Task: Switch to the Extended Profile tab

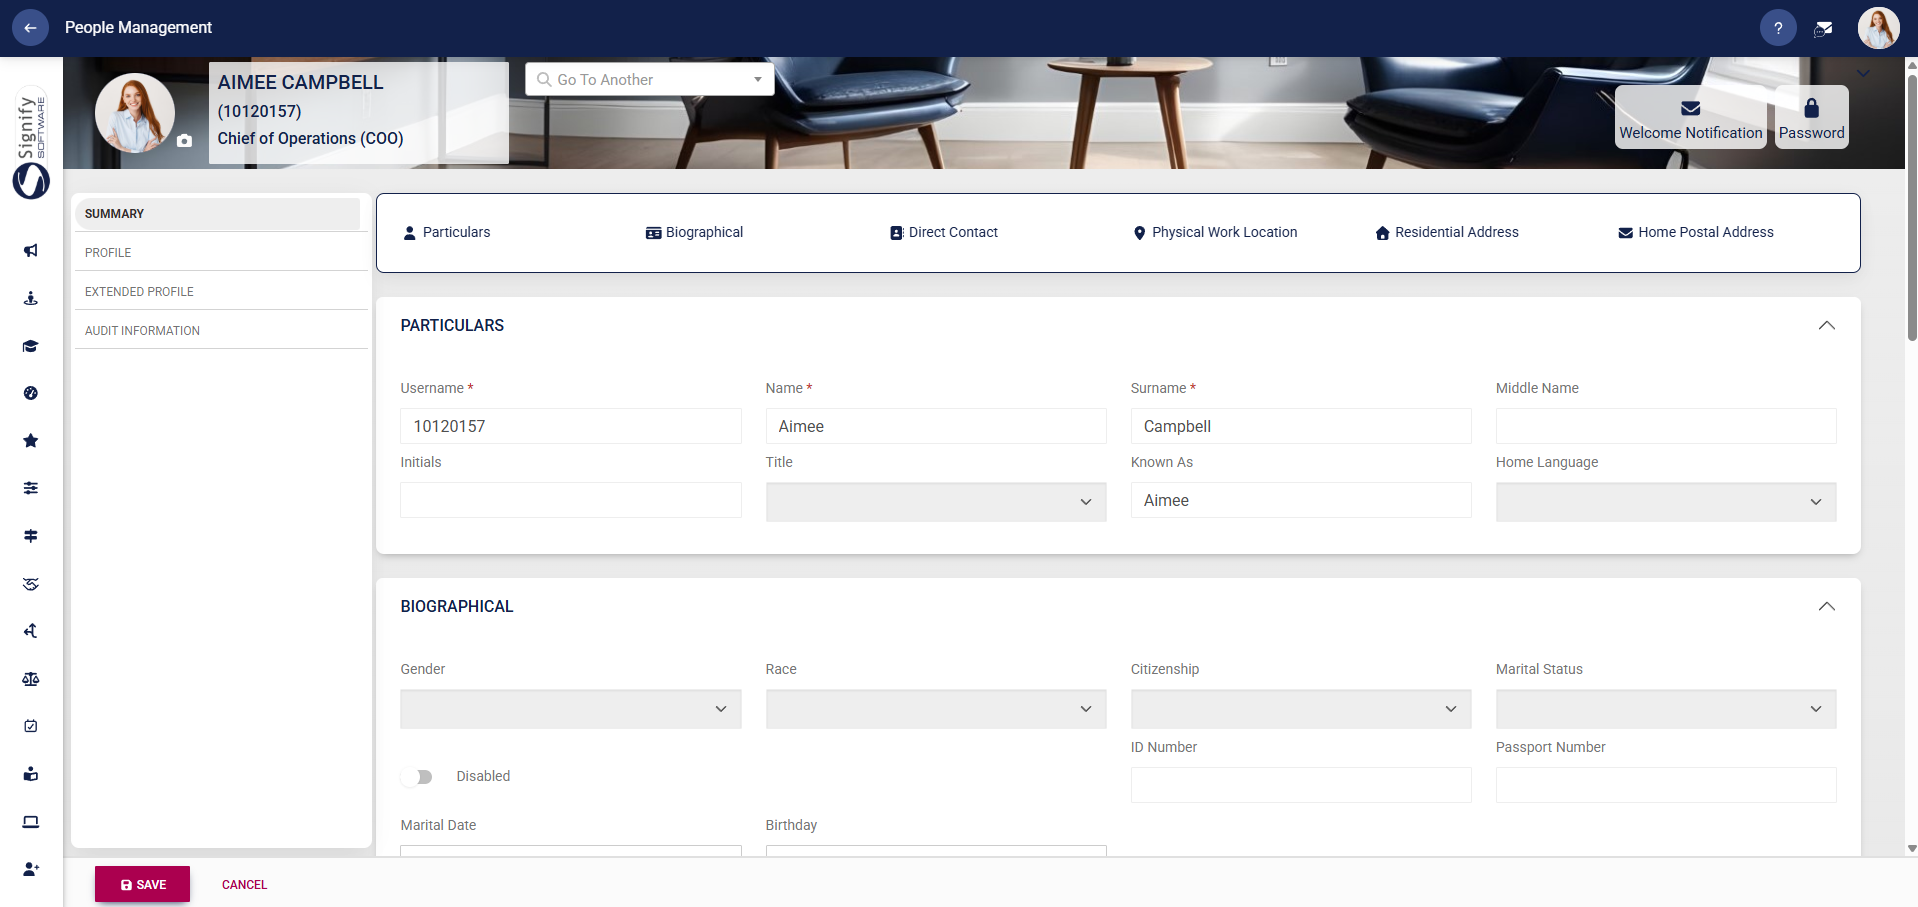Action: [139, 291]
